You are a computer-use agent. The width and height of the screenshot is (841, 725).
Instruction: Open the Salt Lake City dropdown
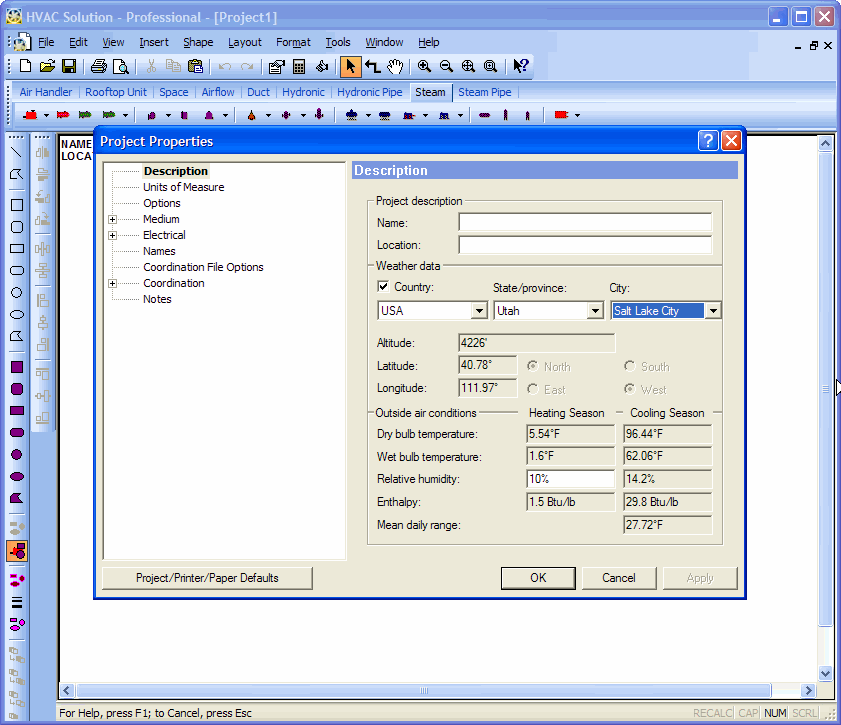pos(713,310)
